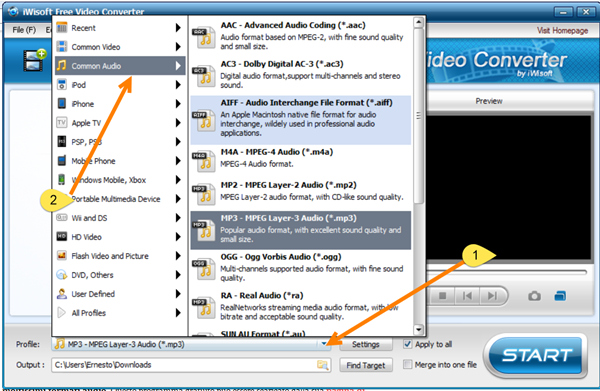Expand the HD Video submenu arrow
This screenshot has height=391, width=600.
coord(178,236)
